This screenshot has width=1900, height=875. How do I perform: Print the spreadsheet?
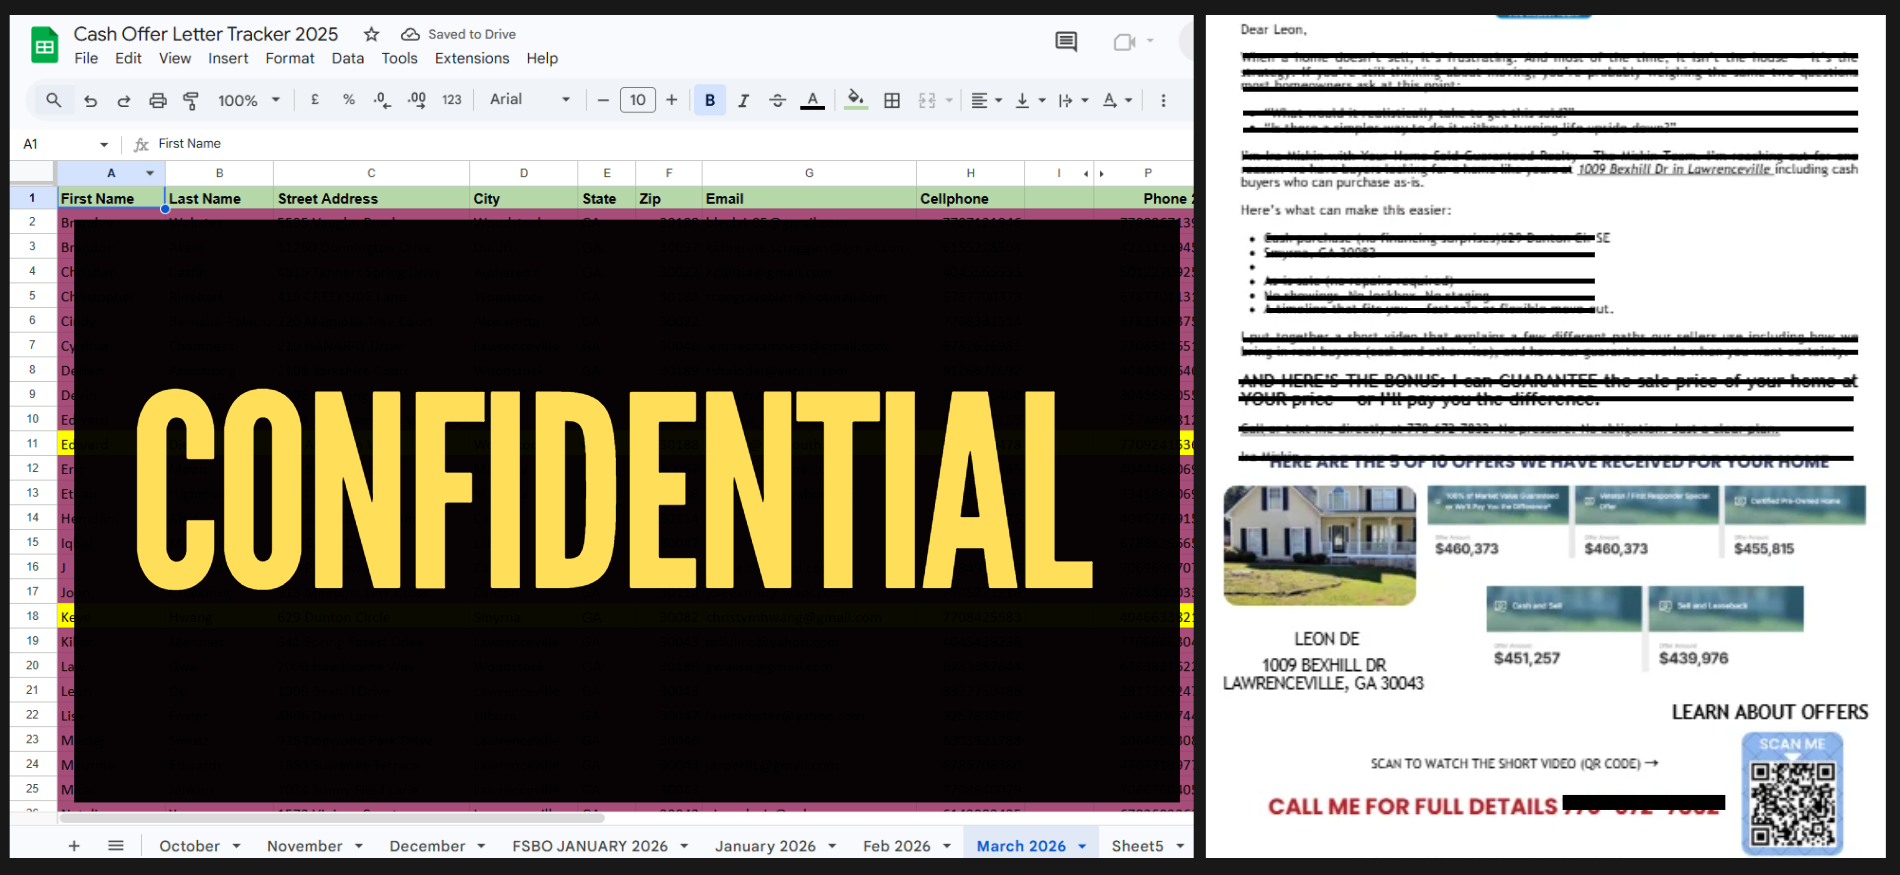tap(158, 100)
